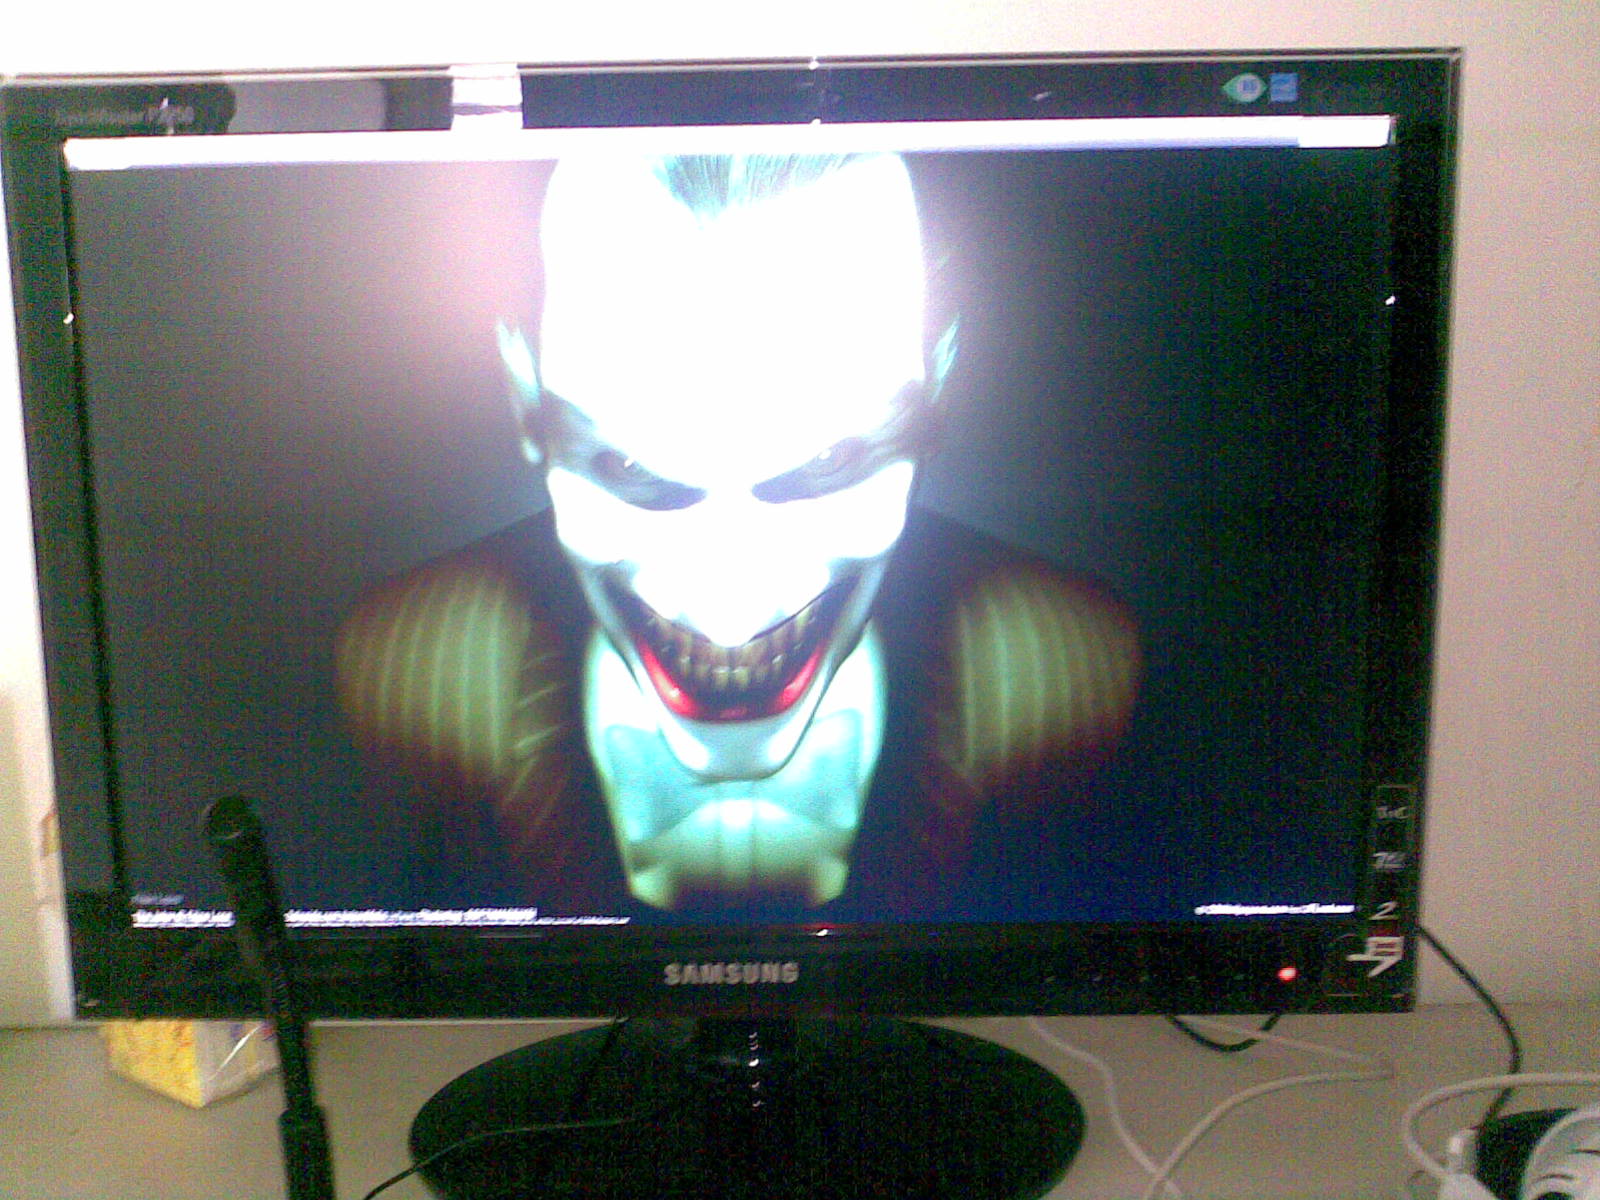Screen dimensions: 1600x1200
Task: Click the white caption text at the screen's lower-right corner
Action: (1276, 908)
